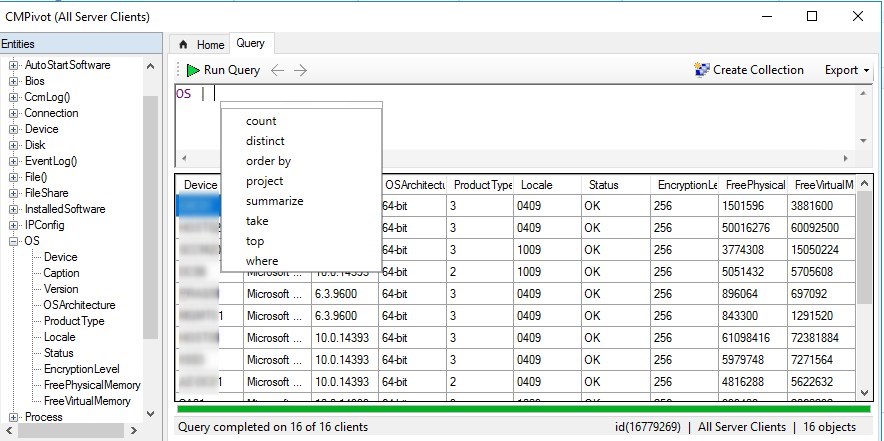Select FreePhysicalMemory under the OS node
Image resolution: width=884 pixels, height=441 pixels.
92,385
